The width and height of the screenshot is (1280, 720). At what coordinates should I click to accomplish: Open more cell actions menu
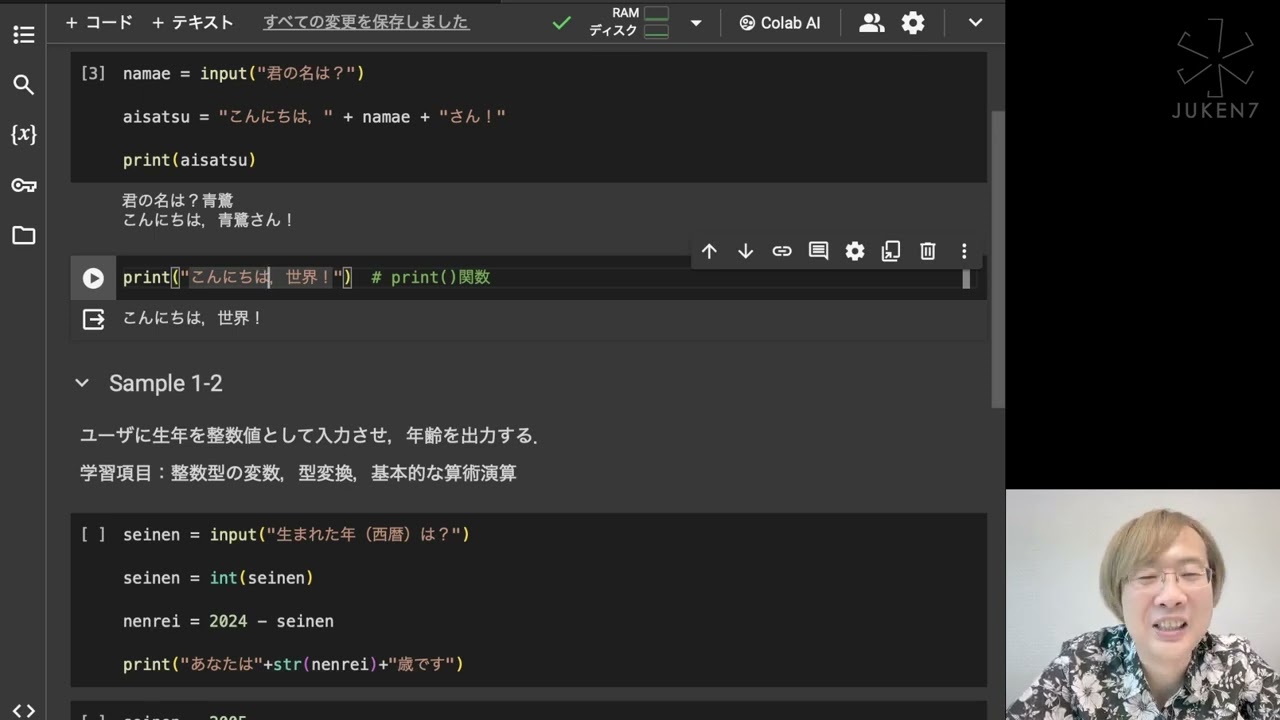pos(964,251)
